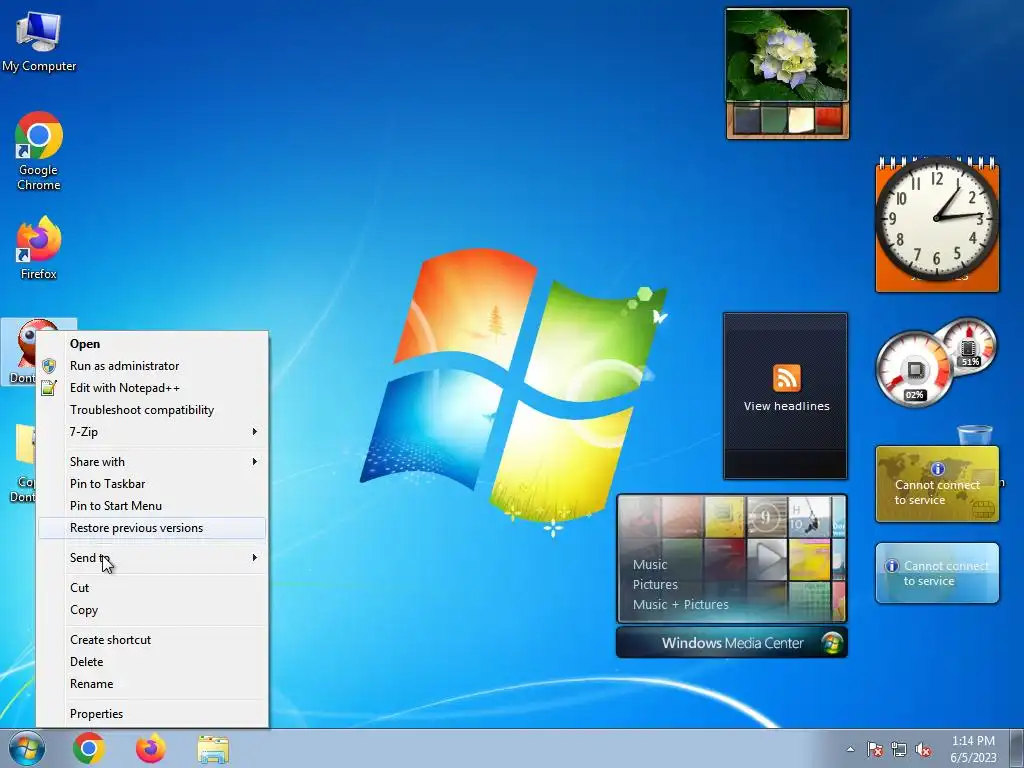
Task: Click the RSS feed icon in headlines gadget
Action: pyautogui.click(x=786, y=378)
